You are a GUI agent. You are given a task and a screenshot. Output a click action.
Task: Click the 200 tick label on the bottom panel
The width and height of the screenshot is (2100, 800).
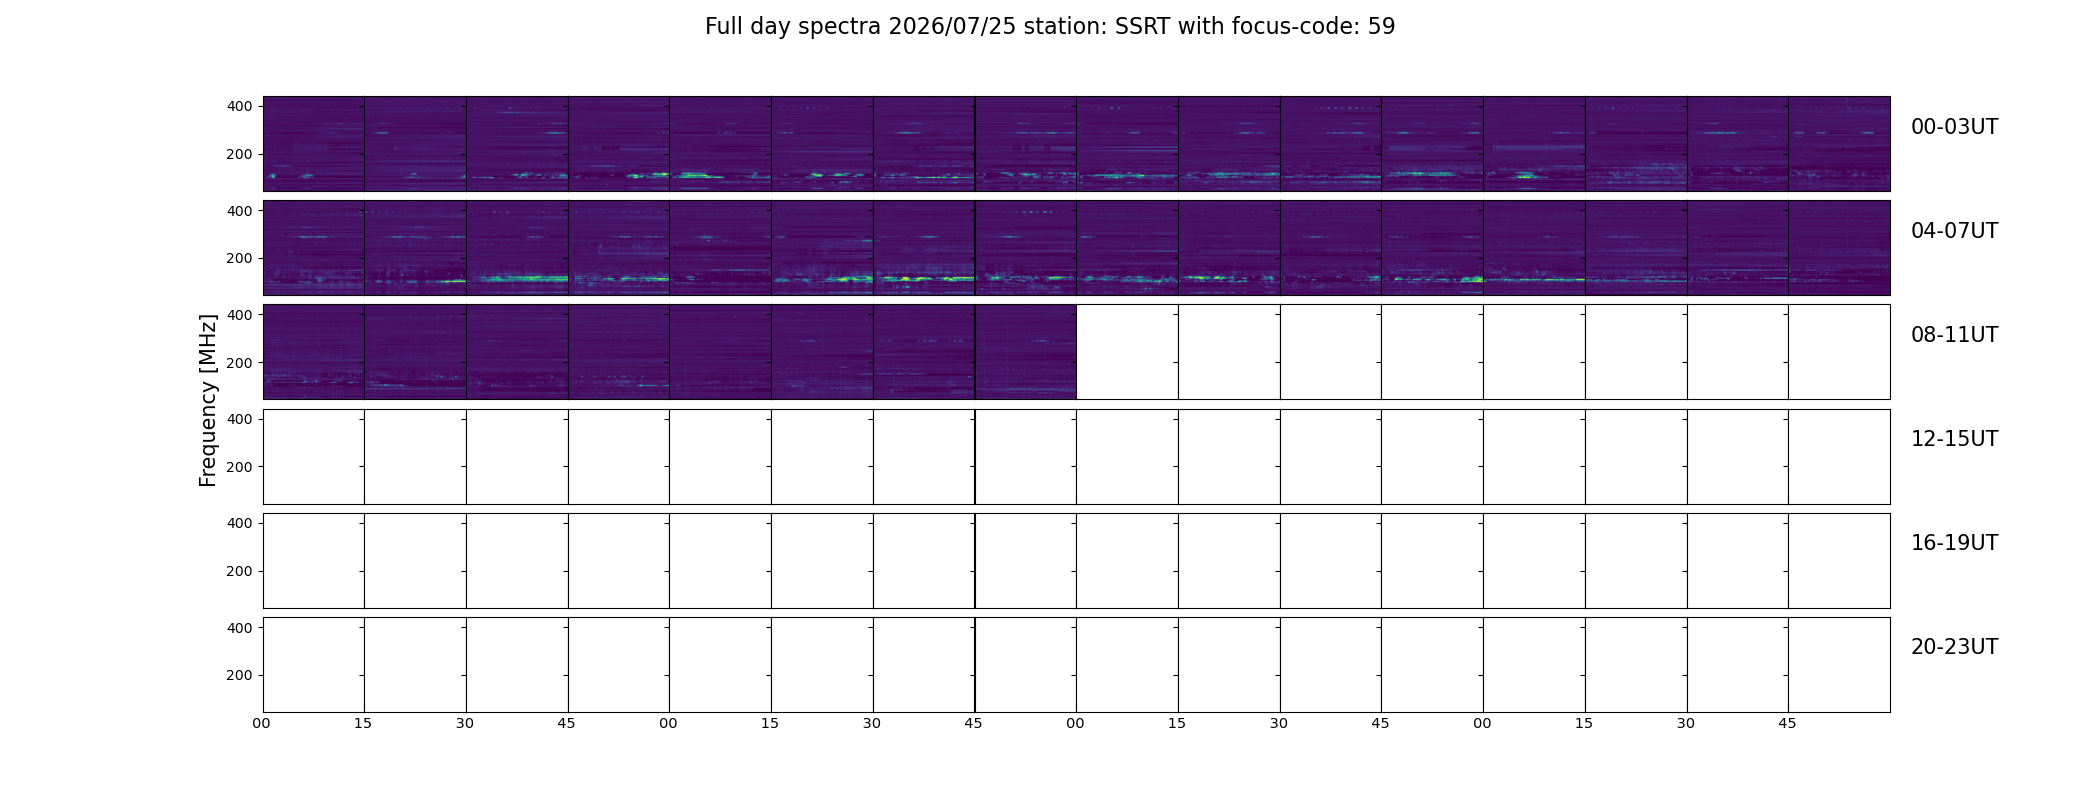tap(240, 675)
